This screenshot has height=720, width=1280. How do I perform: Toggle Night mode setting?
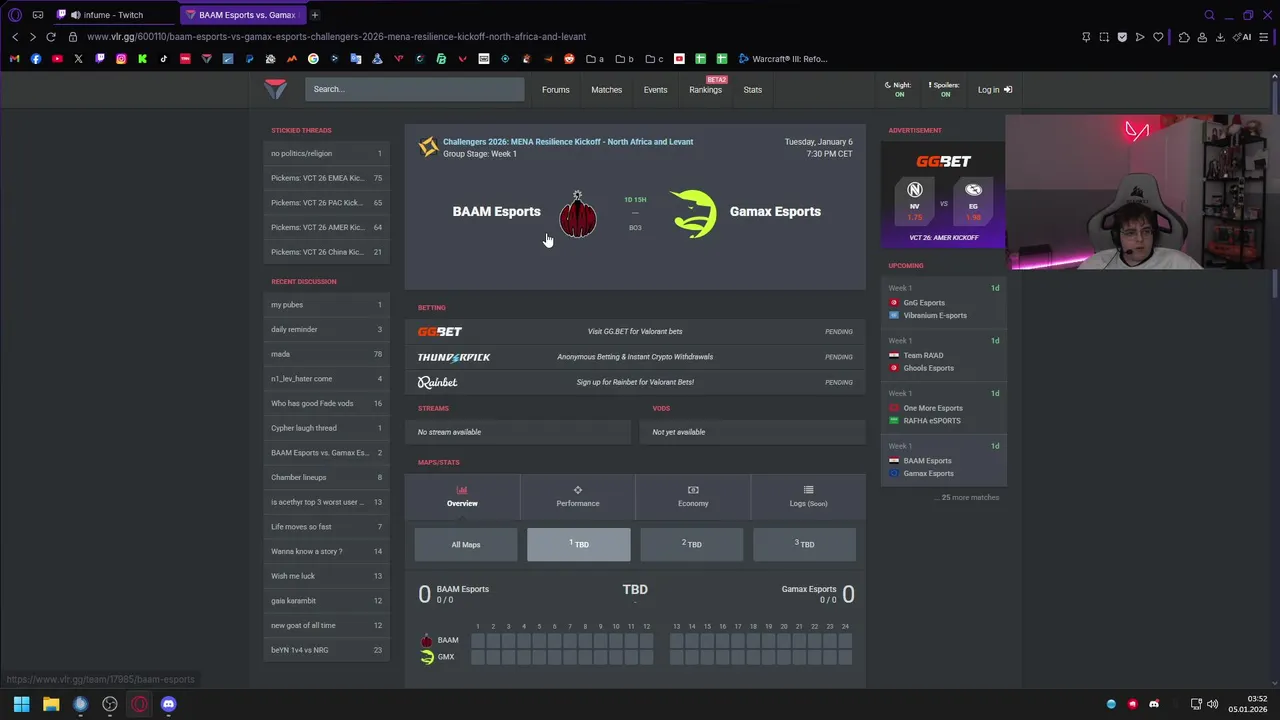pos(900,89)
